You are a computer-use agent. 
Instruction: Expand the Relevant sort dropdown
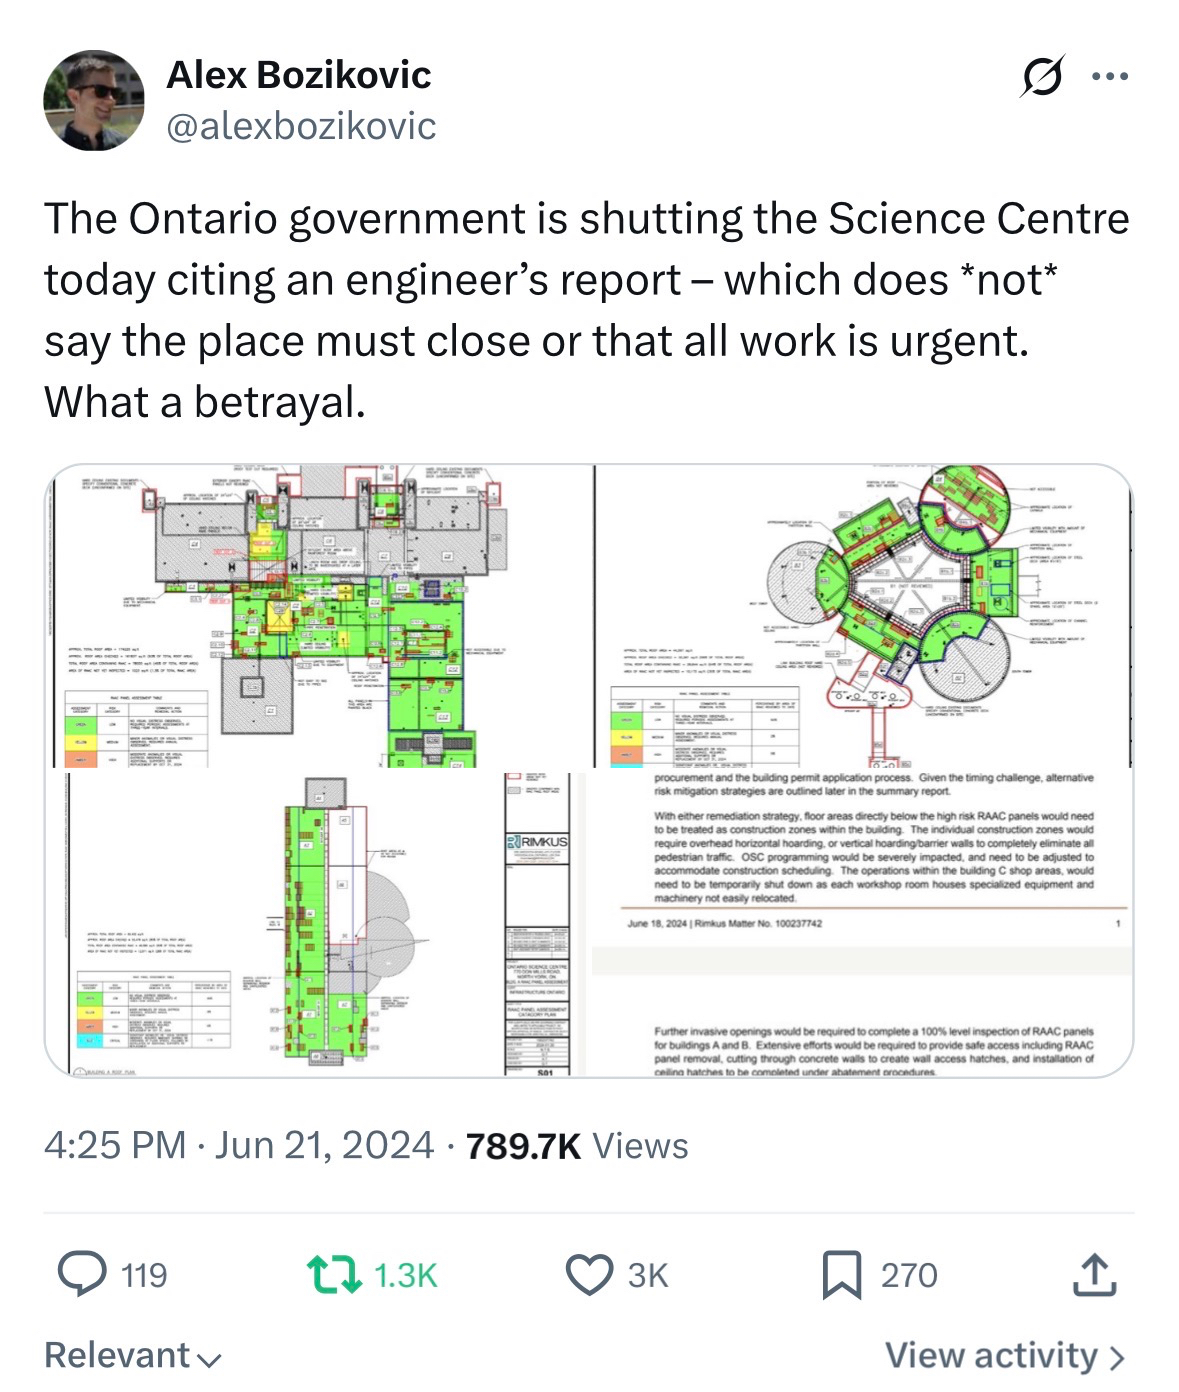pyautogui.click(x=132, y=1355)
